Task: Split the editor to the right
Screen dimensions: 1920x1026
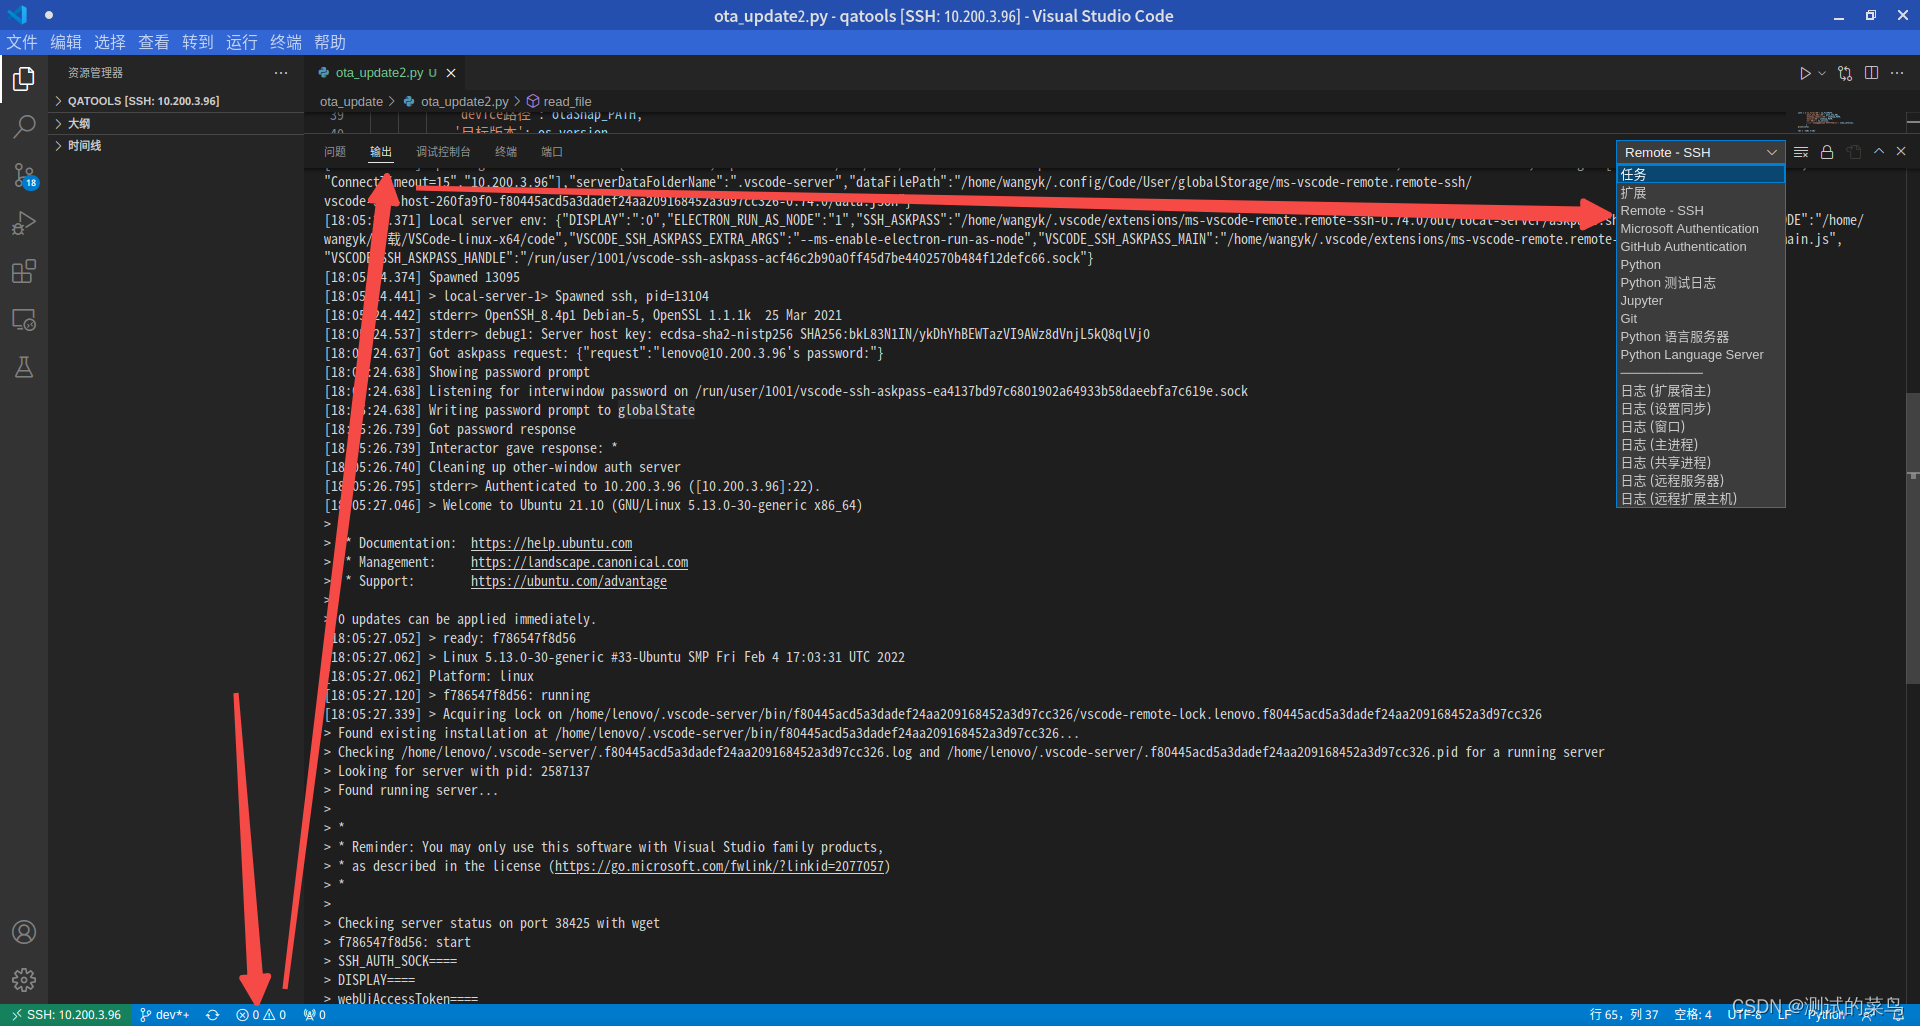Action: pos(1871,73)
